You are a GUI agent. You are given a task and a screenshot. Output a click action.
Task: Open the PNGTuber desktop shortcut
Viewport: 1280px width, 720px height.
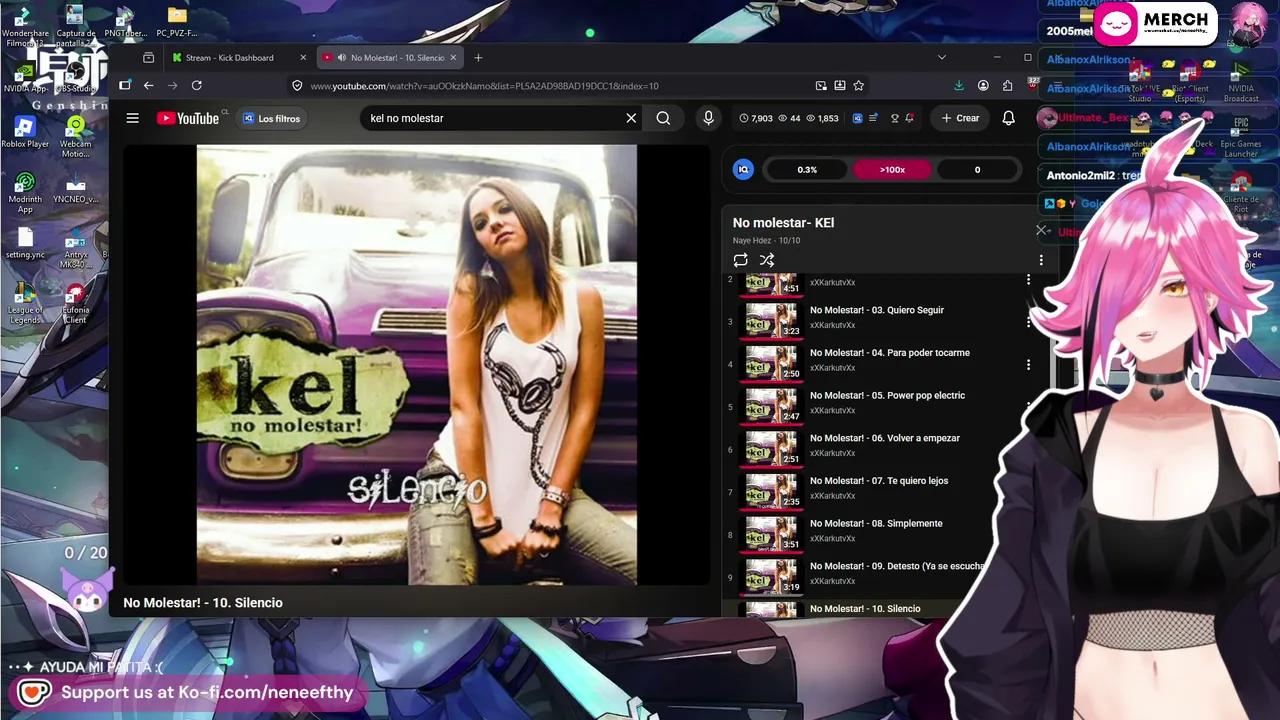[125, 22]
